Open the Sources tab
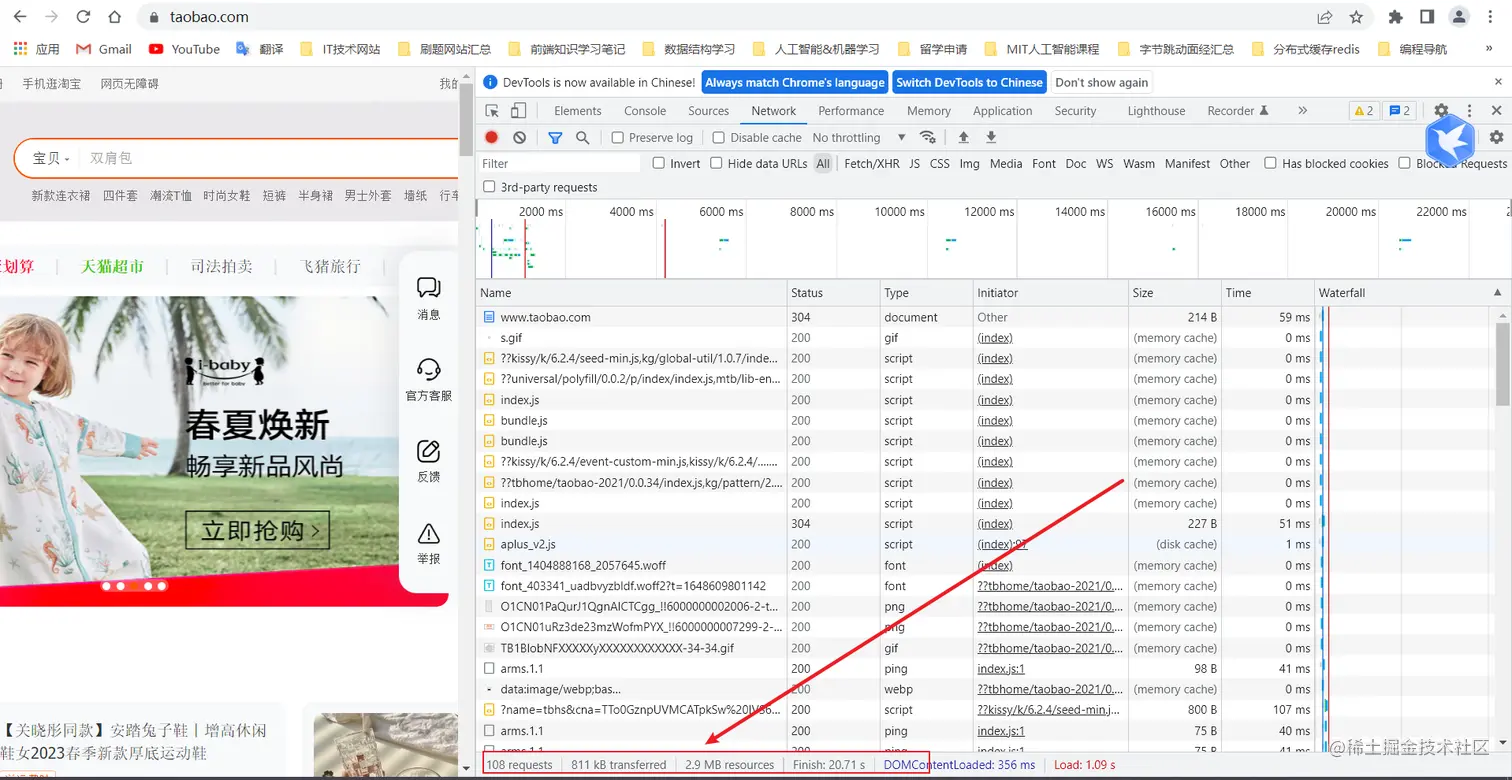 coord(709,111)
